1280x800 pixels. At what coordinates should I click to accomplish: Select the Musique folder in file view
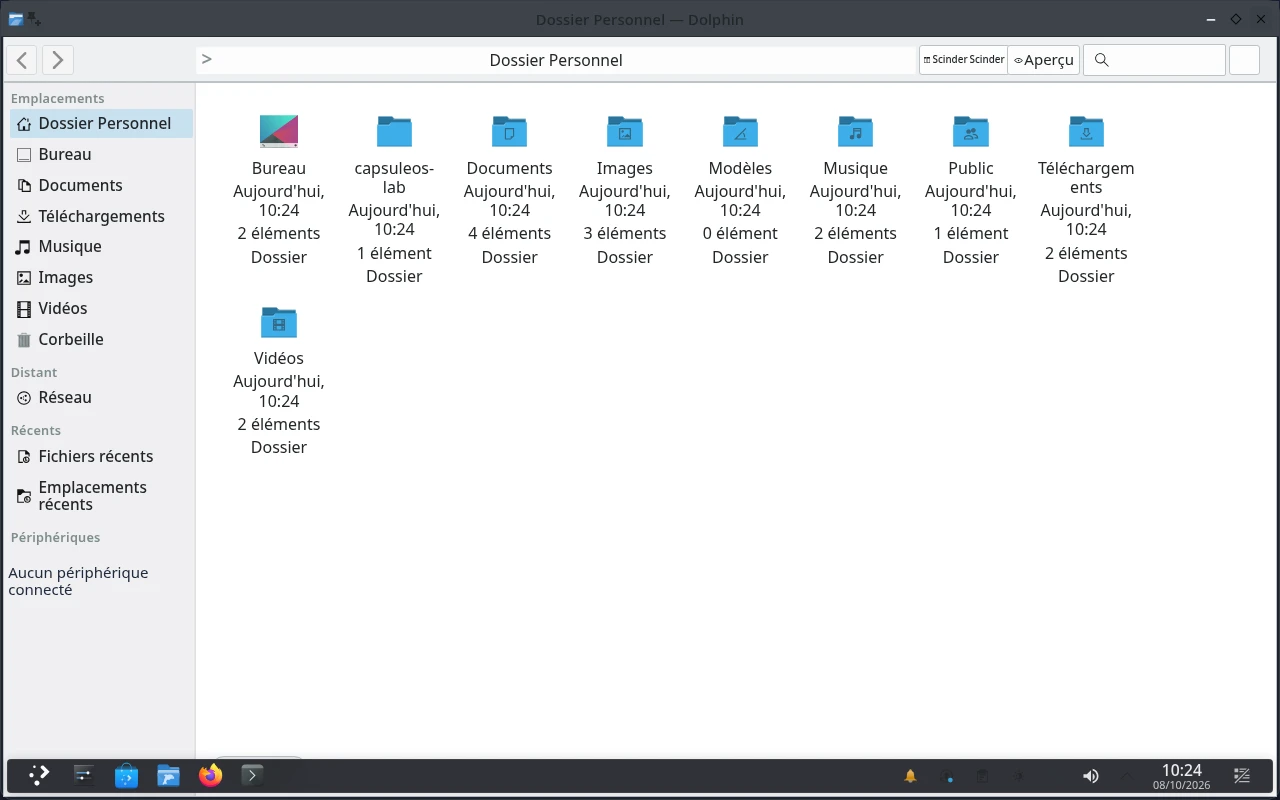click(x=855, y=131)
